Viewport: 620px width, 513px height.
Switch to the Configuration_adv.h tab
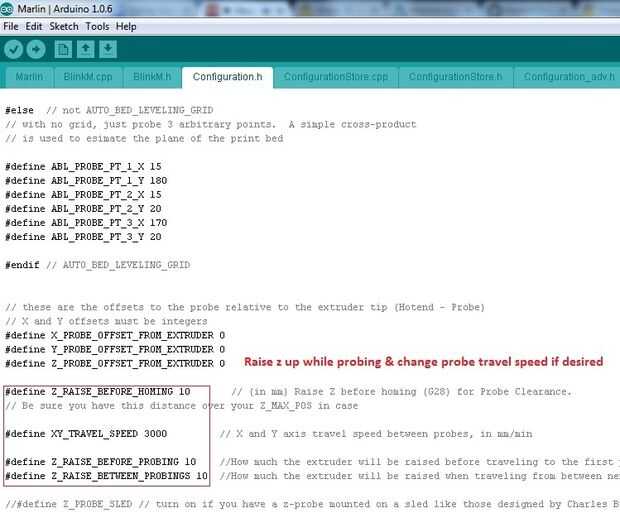tap(569, 77)
